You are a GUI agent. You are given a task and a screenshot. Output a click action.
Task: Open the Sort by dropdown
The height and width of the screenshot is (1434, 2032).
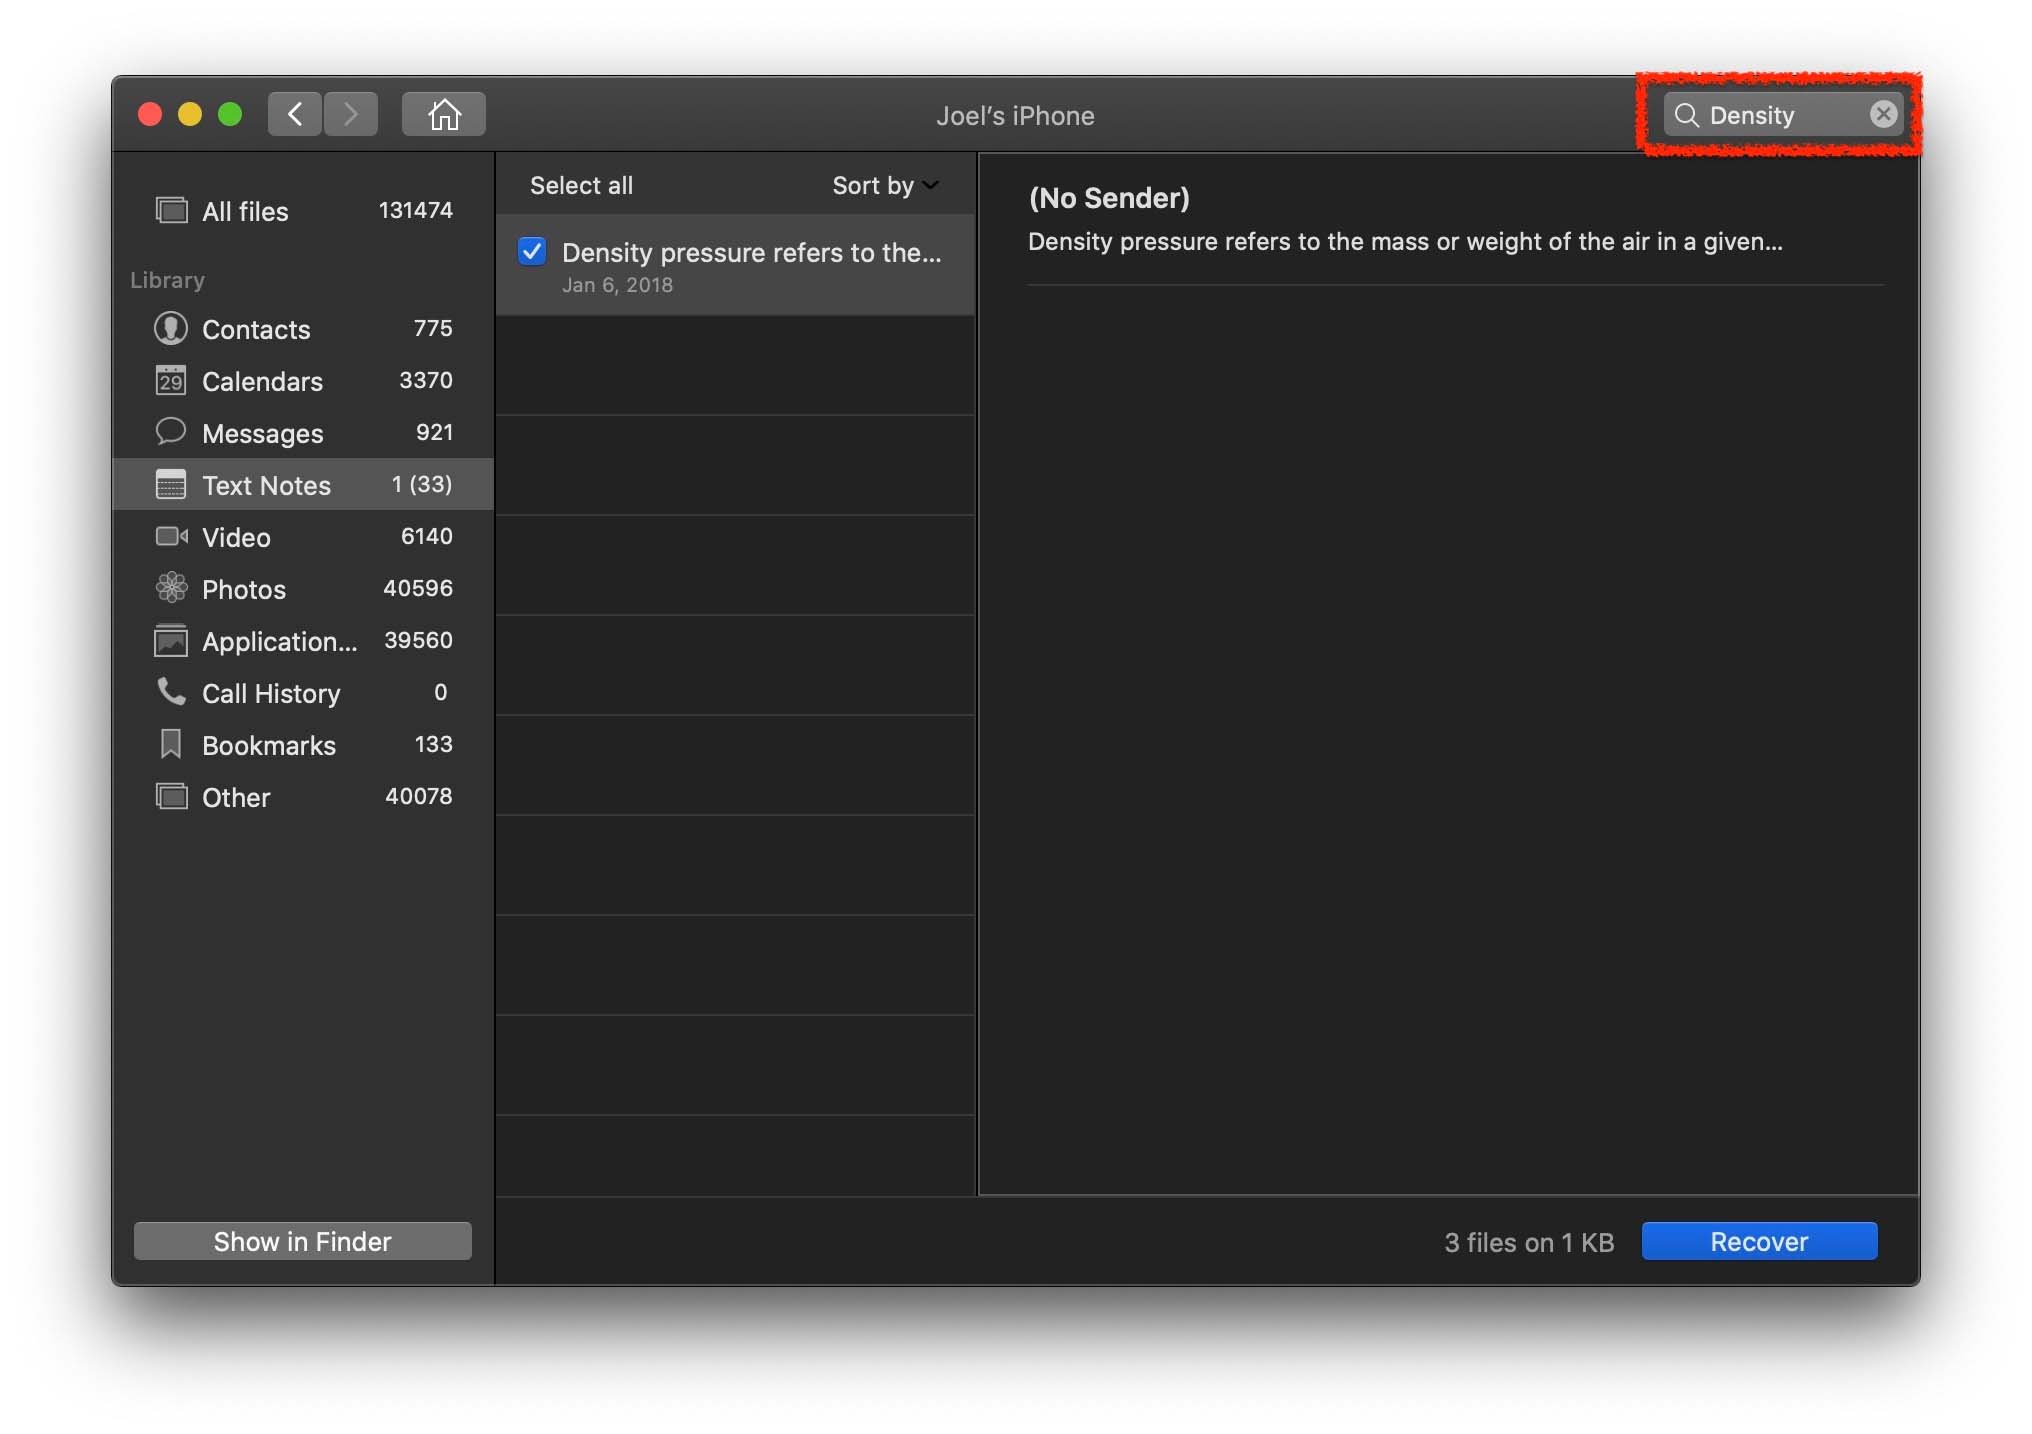[x=884, y=186]
